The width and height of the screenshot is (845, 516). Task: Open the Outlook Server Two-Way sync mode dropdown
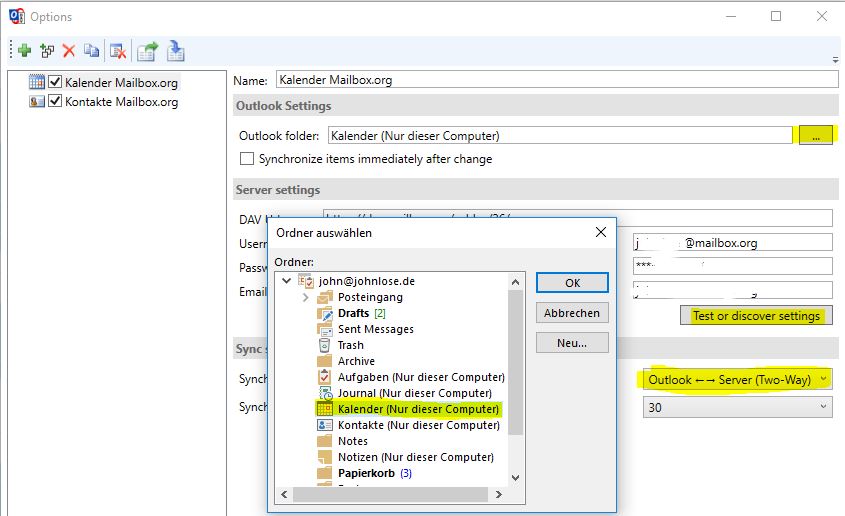coord(738,380)
